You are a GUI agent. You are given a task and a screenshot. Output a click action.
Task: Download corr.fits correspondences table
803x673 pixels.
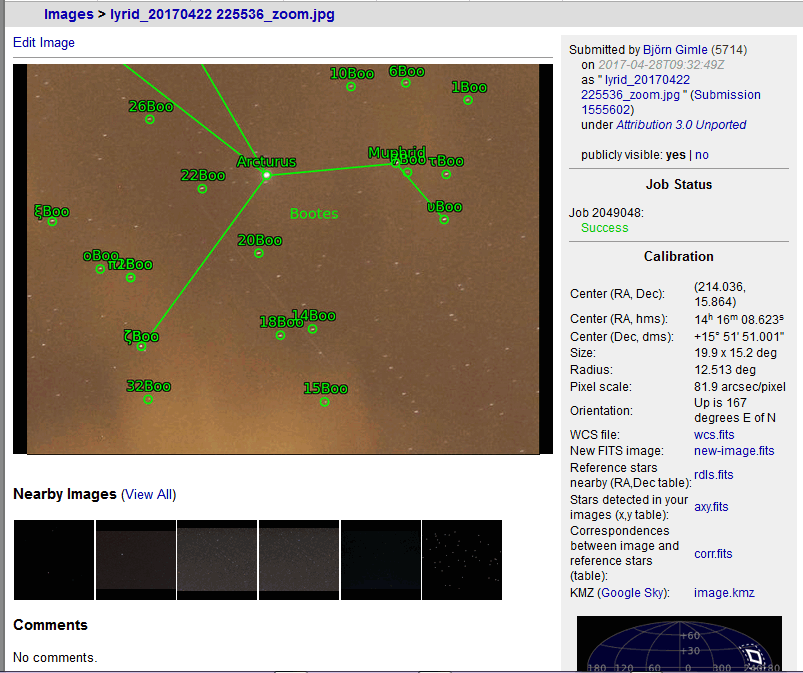click(x=713, y=553)
